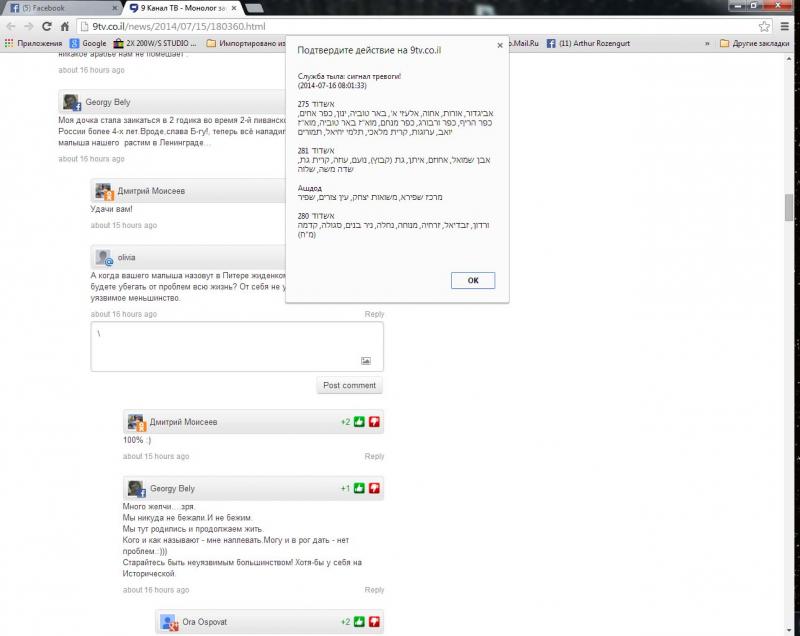Viewport: 800px width, 636px height.
Task: Reload the page with the refresh icon
Action: pos(46,27)
